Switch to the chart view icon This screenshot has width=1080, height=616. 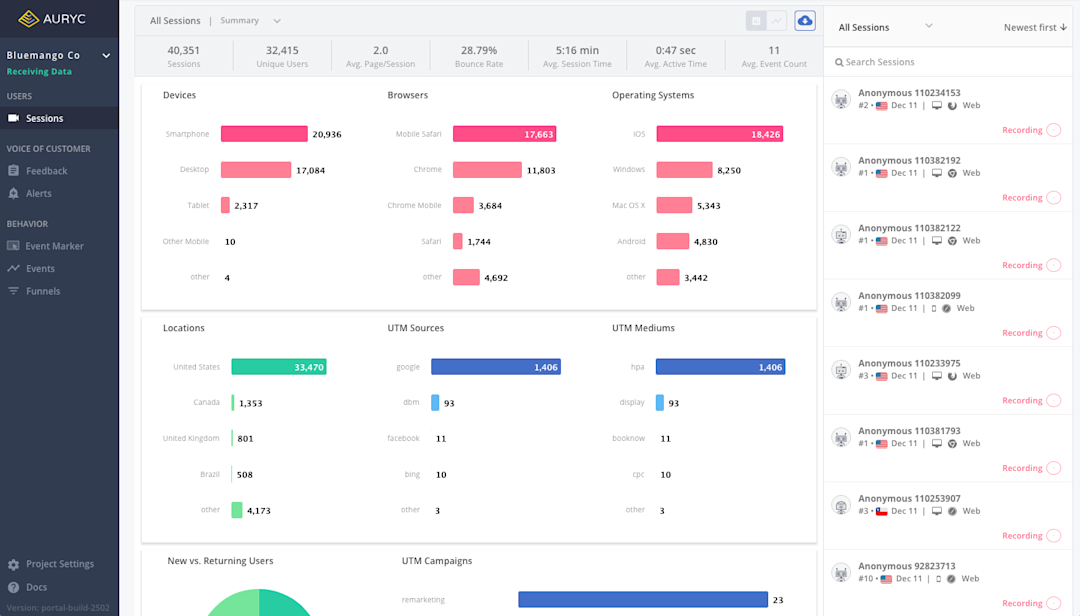(x=777, y=21)
